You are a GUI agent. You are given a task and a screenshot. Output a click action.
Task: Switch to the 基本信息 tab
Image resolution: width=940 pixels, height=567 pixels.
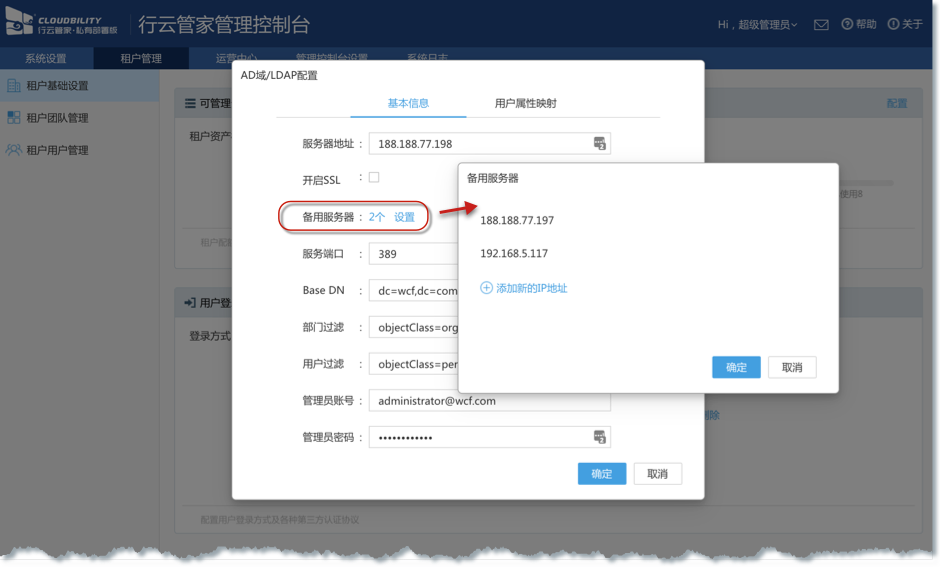pos(408,103)
